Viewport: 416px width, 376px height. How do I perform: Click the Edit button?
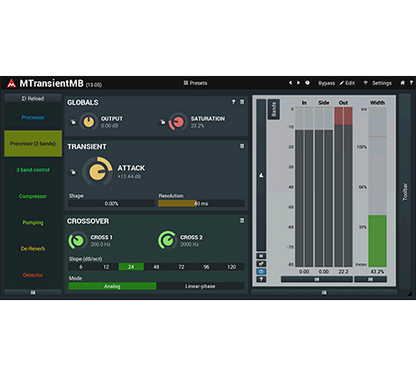[x=347, y=83]
